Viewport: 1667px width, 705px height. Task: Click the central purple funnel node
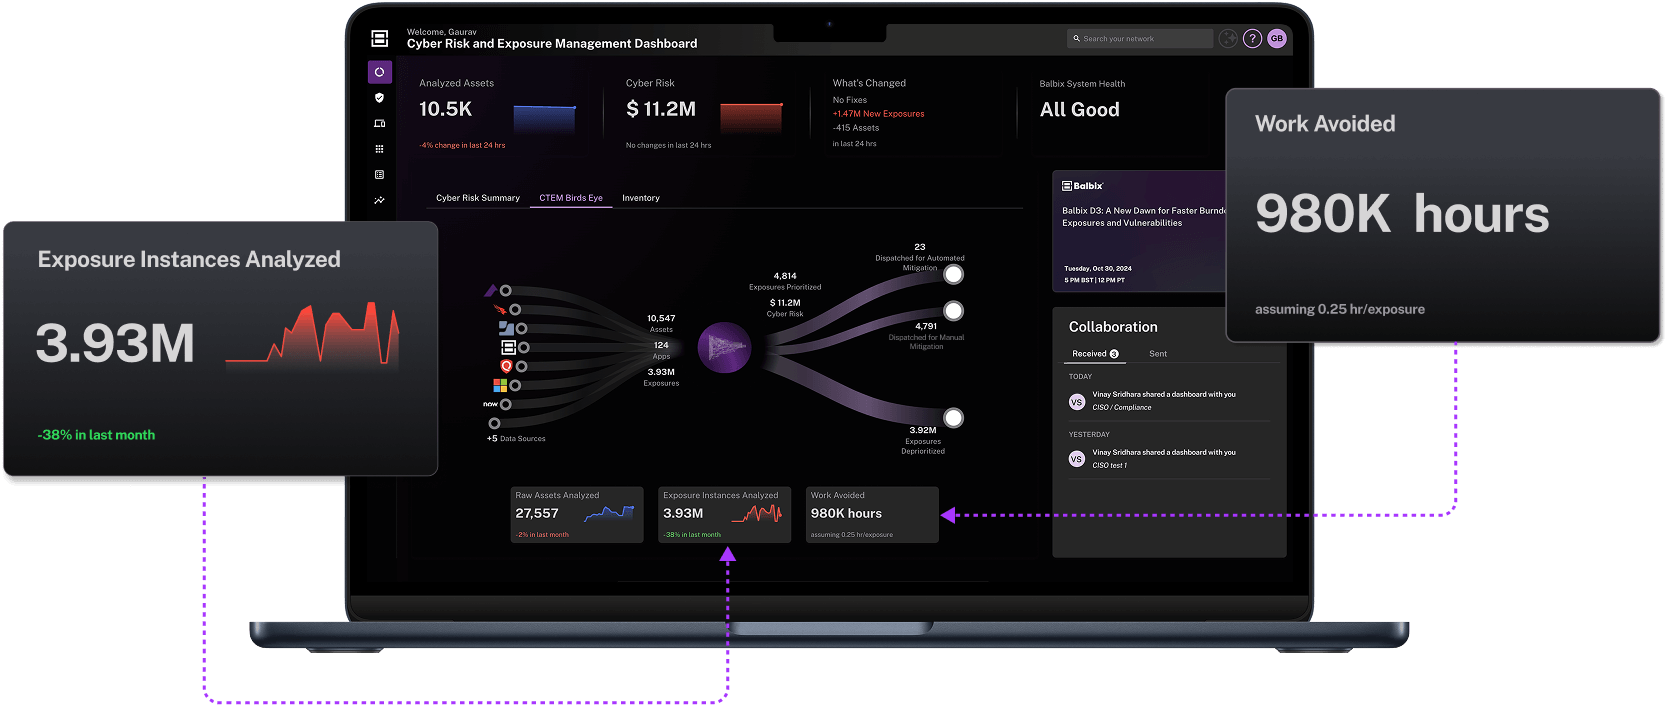[x=724, y=348]
